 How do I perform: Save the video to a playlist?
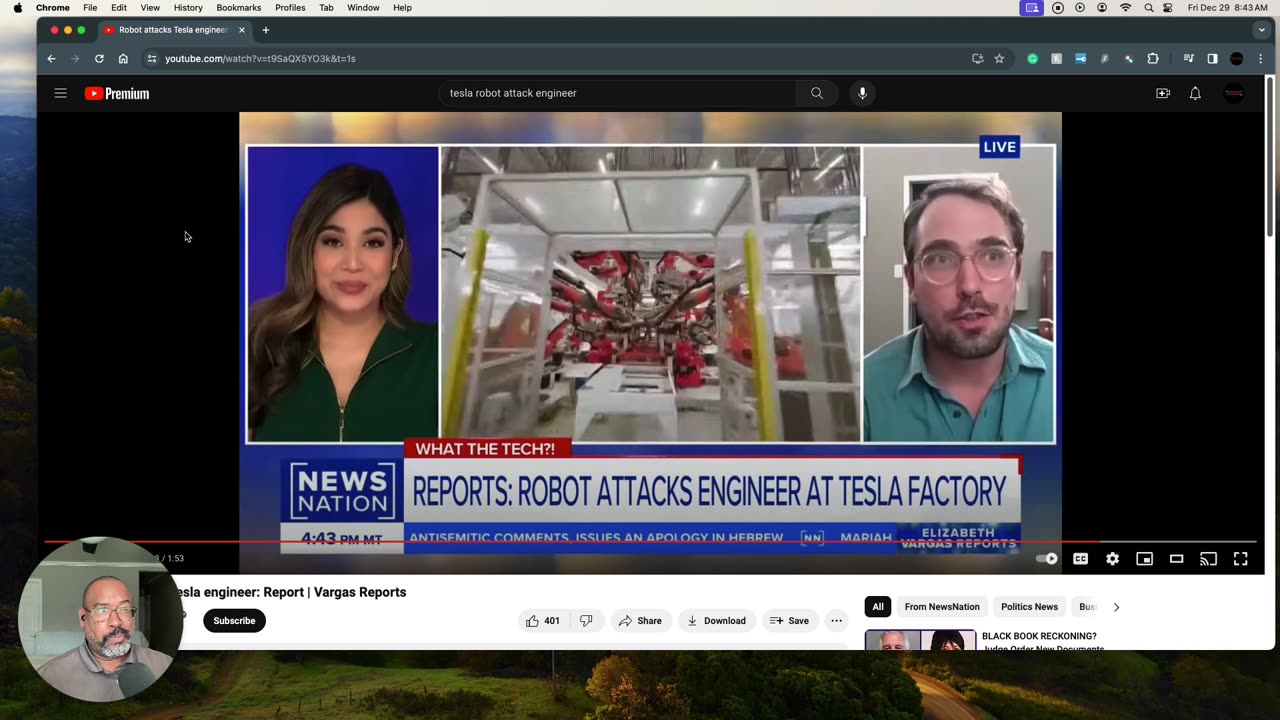(789, 621)
